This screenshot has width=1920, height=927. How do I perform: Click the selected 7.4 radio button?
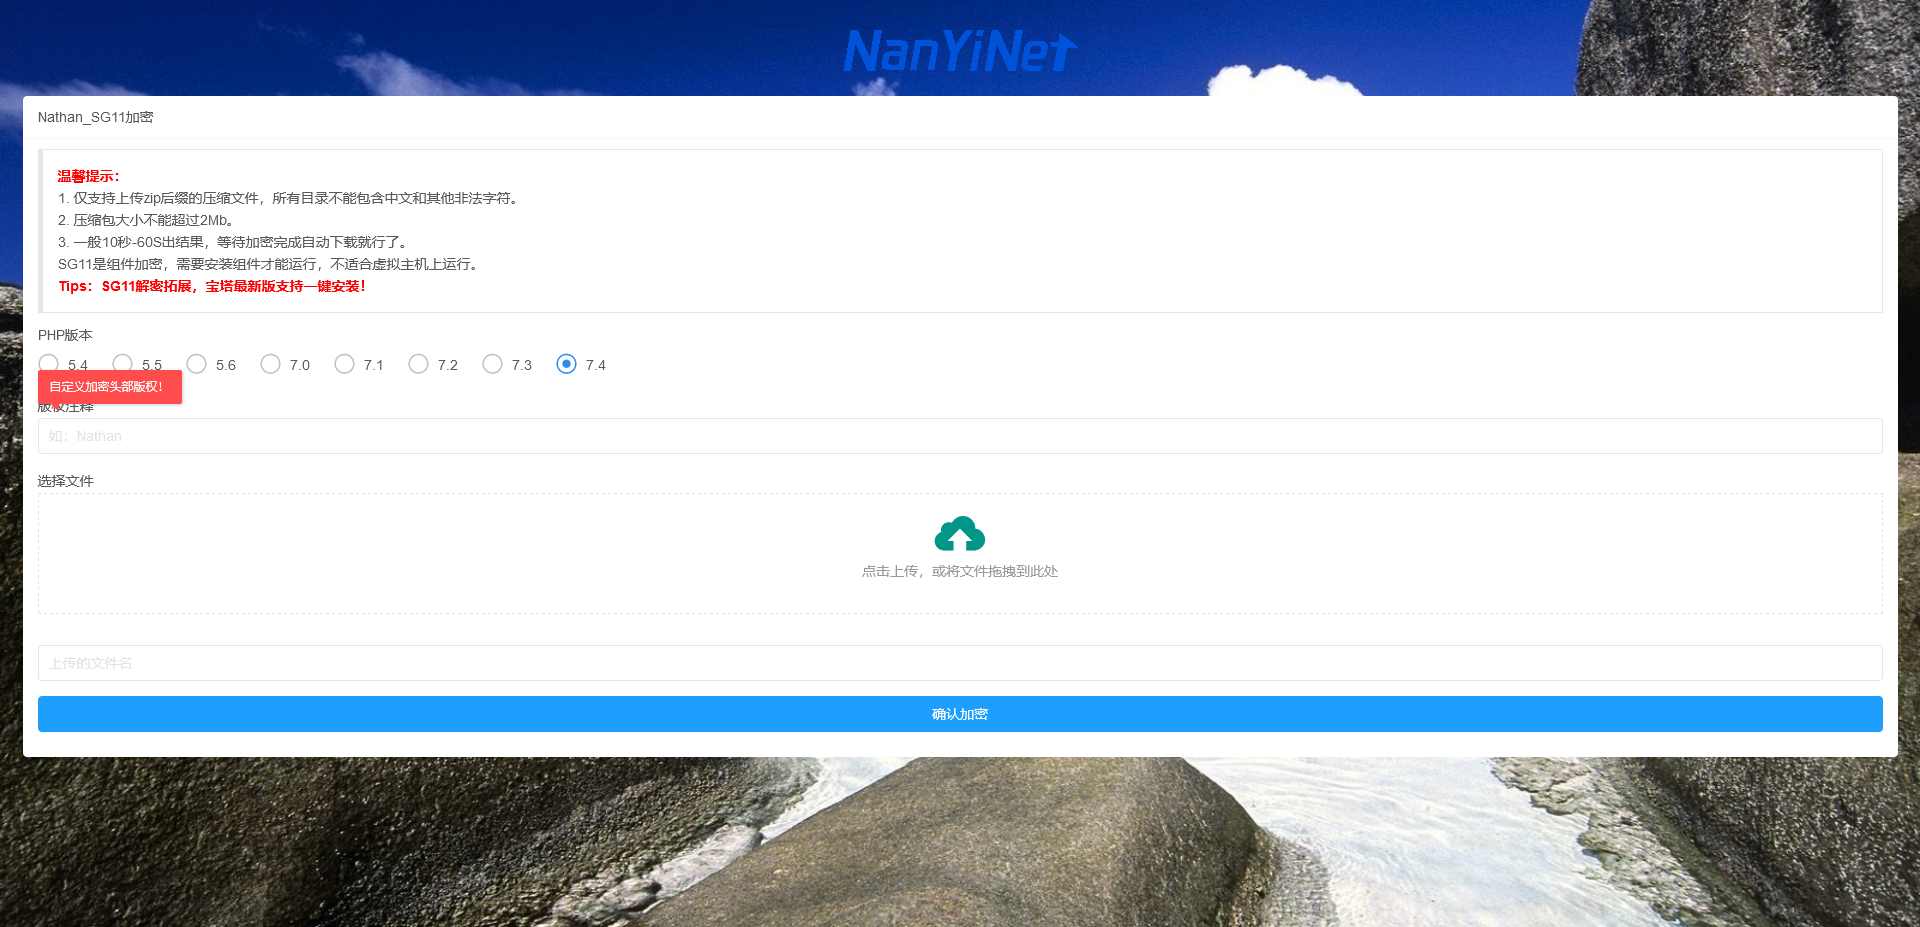tap(567, 364)
